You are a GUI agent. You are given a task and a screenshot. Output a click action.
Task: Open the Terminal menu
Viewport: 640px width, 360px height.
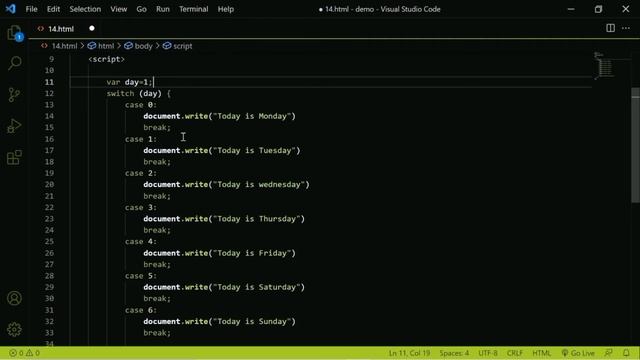point(193,9)
